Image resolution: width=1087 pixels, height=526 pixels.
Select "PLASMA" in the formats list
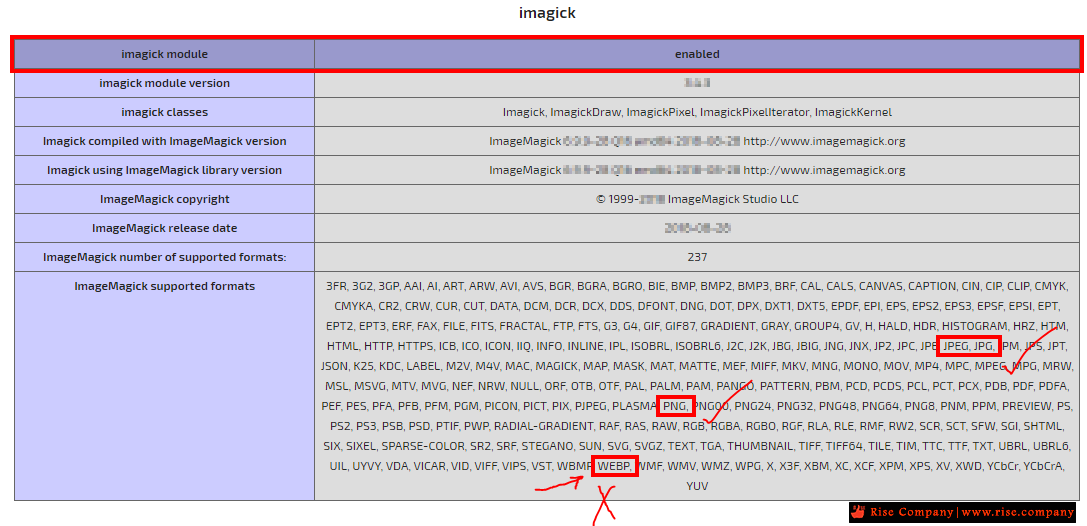pyautogui.click(x=634, y=406)
